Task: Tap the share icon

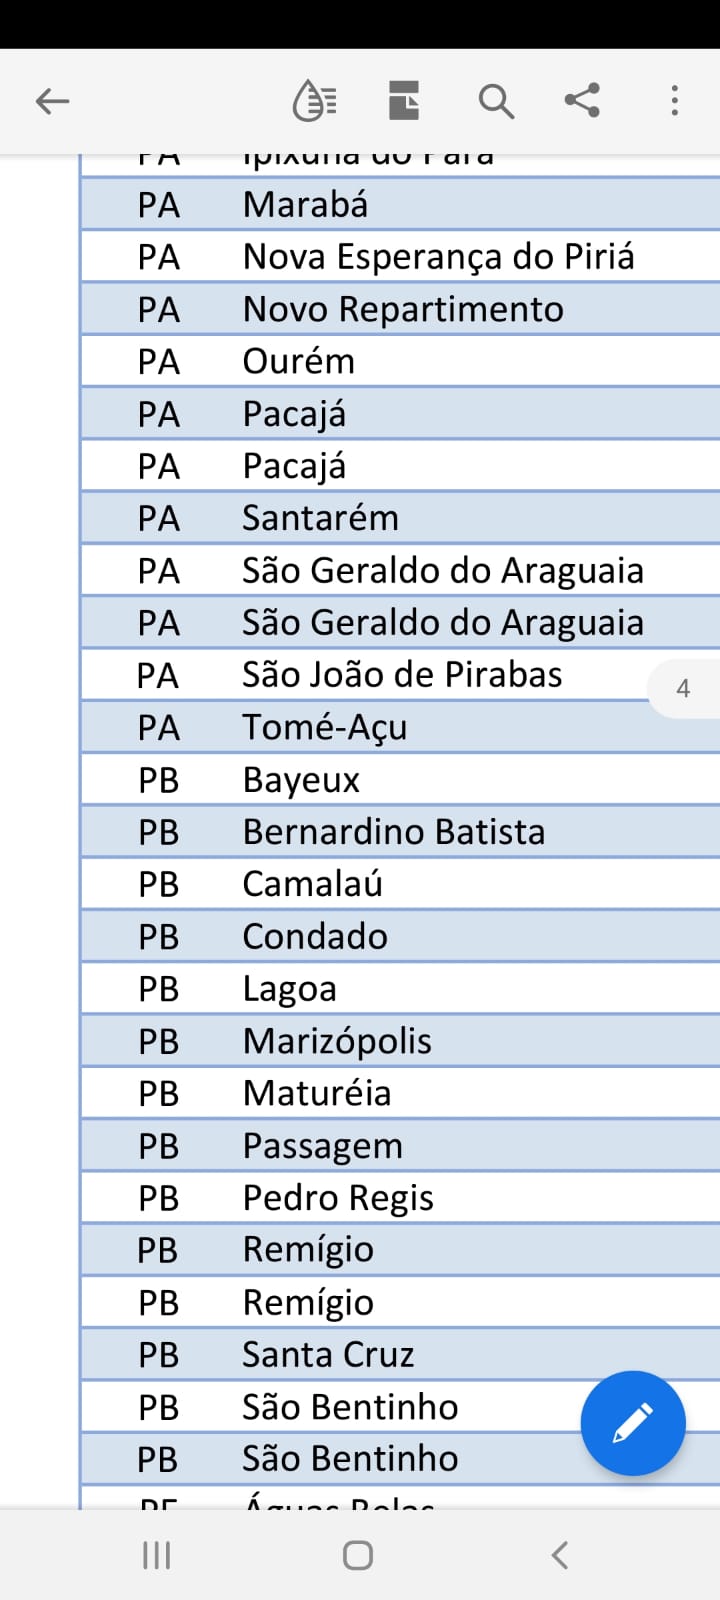Action: pos(582,101)
